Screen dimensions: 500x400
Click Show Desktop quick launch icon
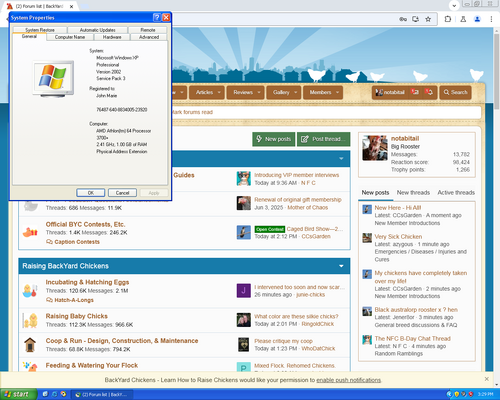(x=45, y=394)
